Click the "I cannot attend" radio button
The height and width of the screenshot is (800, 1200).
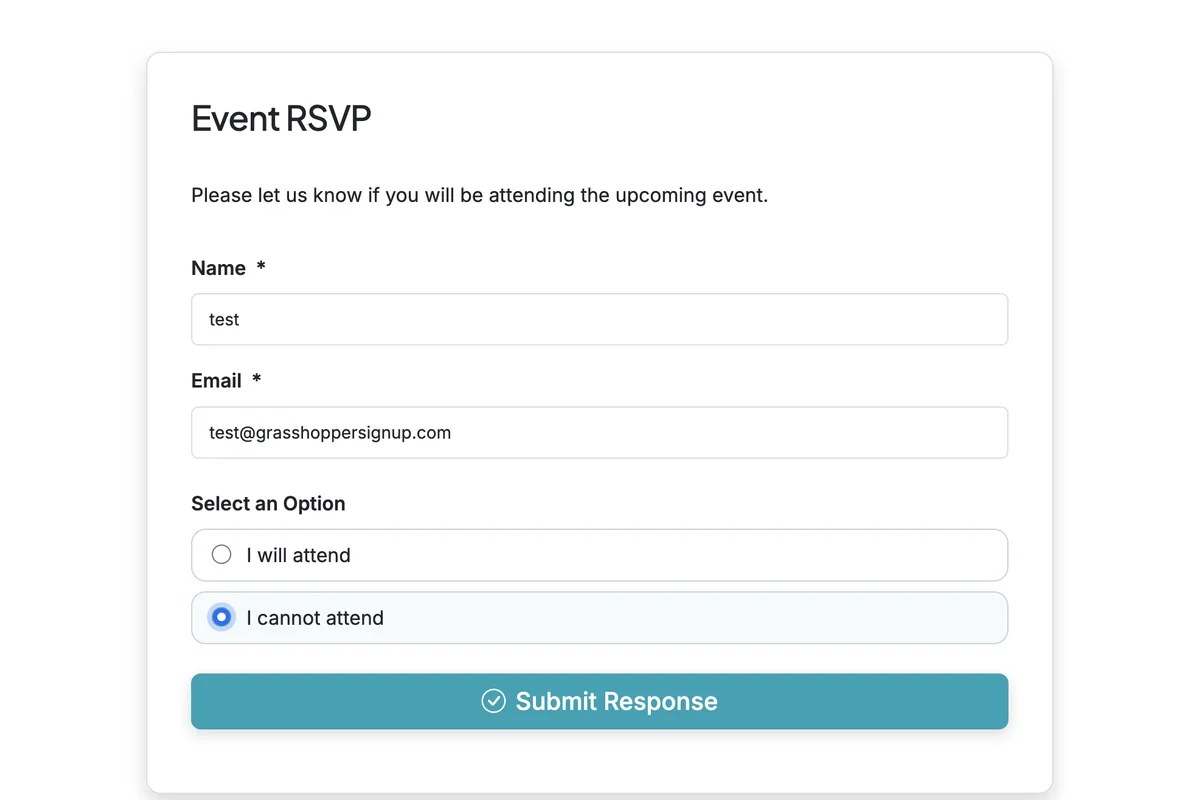(222, 617)
